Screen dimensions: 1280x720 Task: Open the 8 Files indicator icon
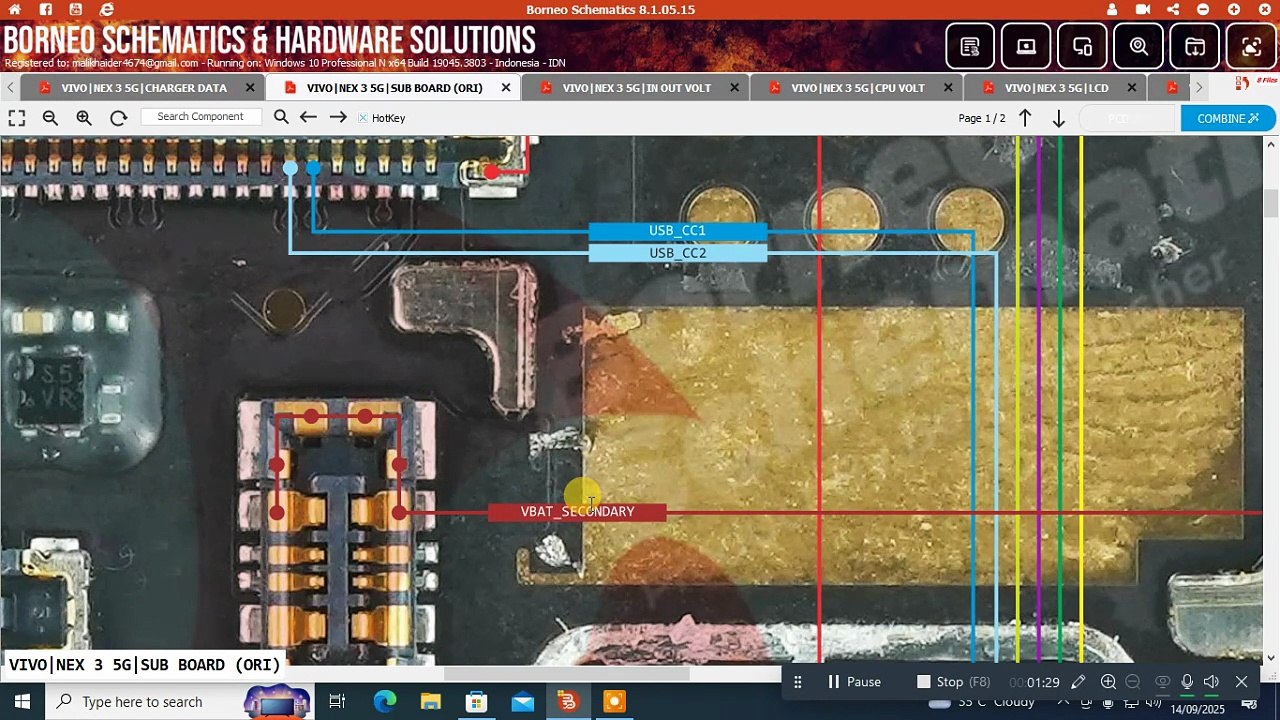1257,82
